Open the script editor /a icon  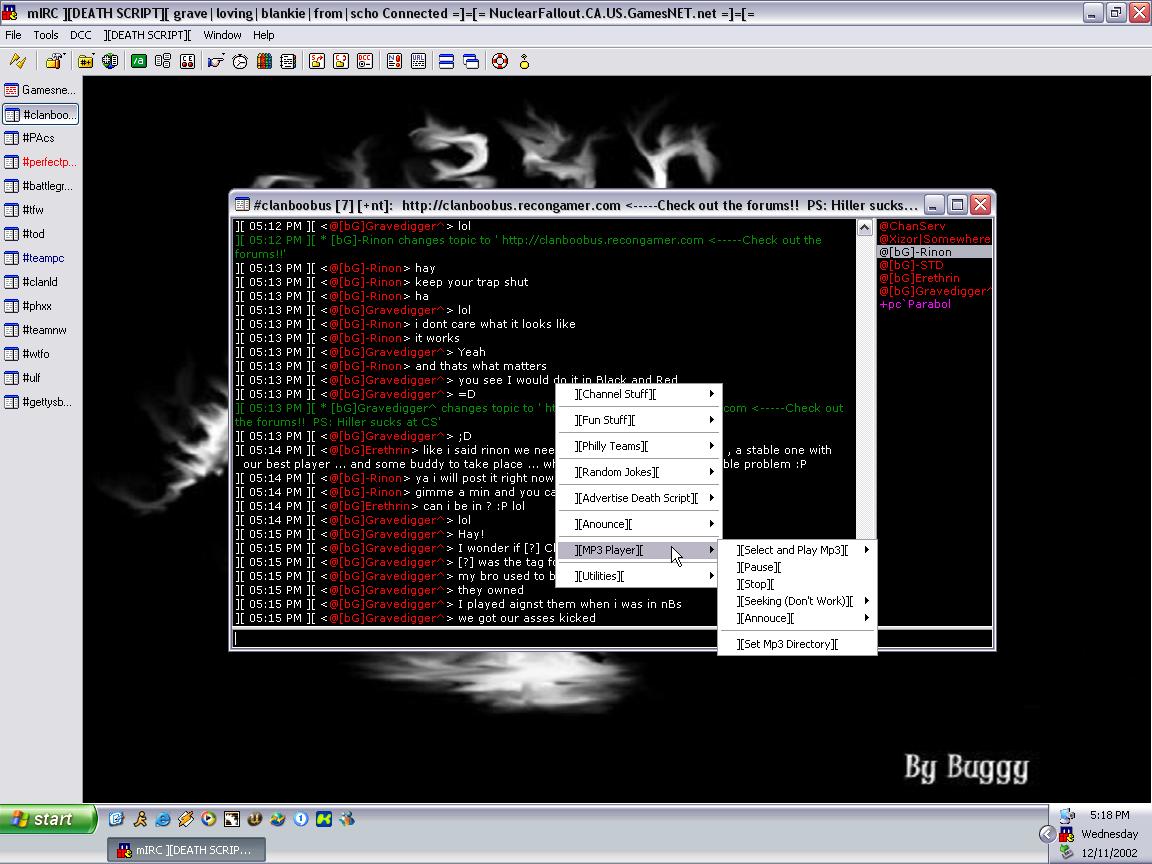pos(139,61)
